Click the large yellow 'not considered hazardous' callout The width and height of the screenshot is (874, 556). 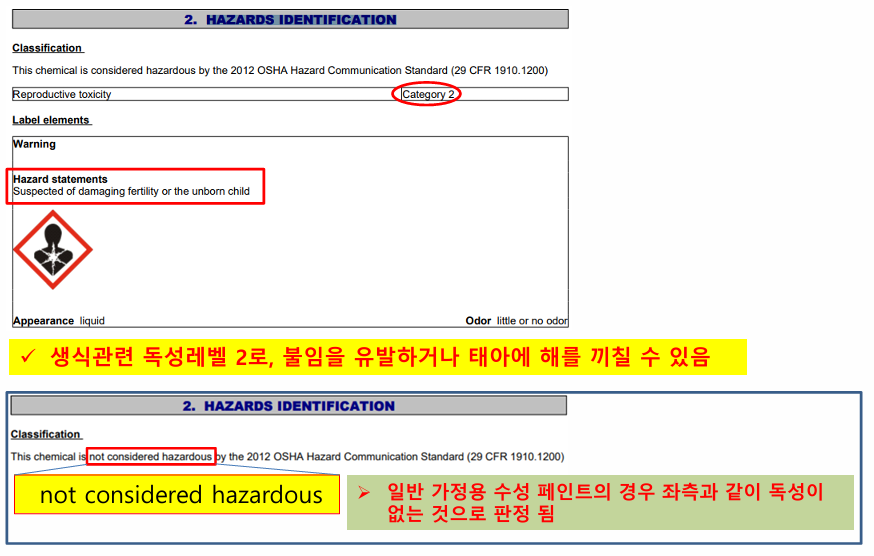(181, 494)
